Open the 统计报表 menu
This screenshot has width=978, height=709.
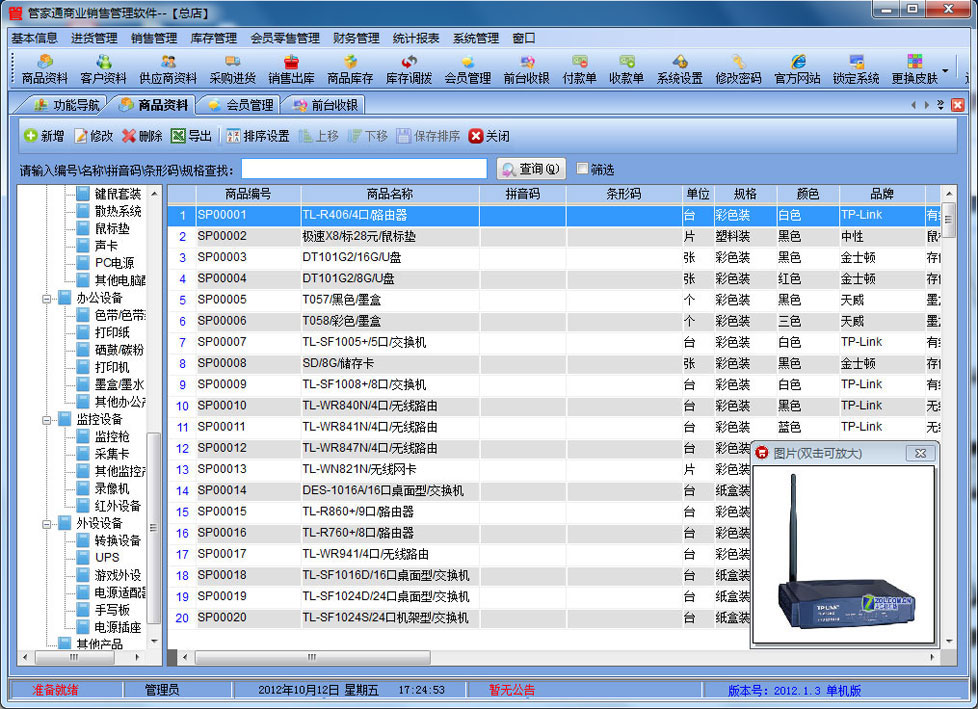(416, 38)
